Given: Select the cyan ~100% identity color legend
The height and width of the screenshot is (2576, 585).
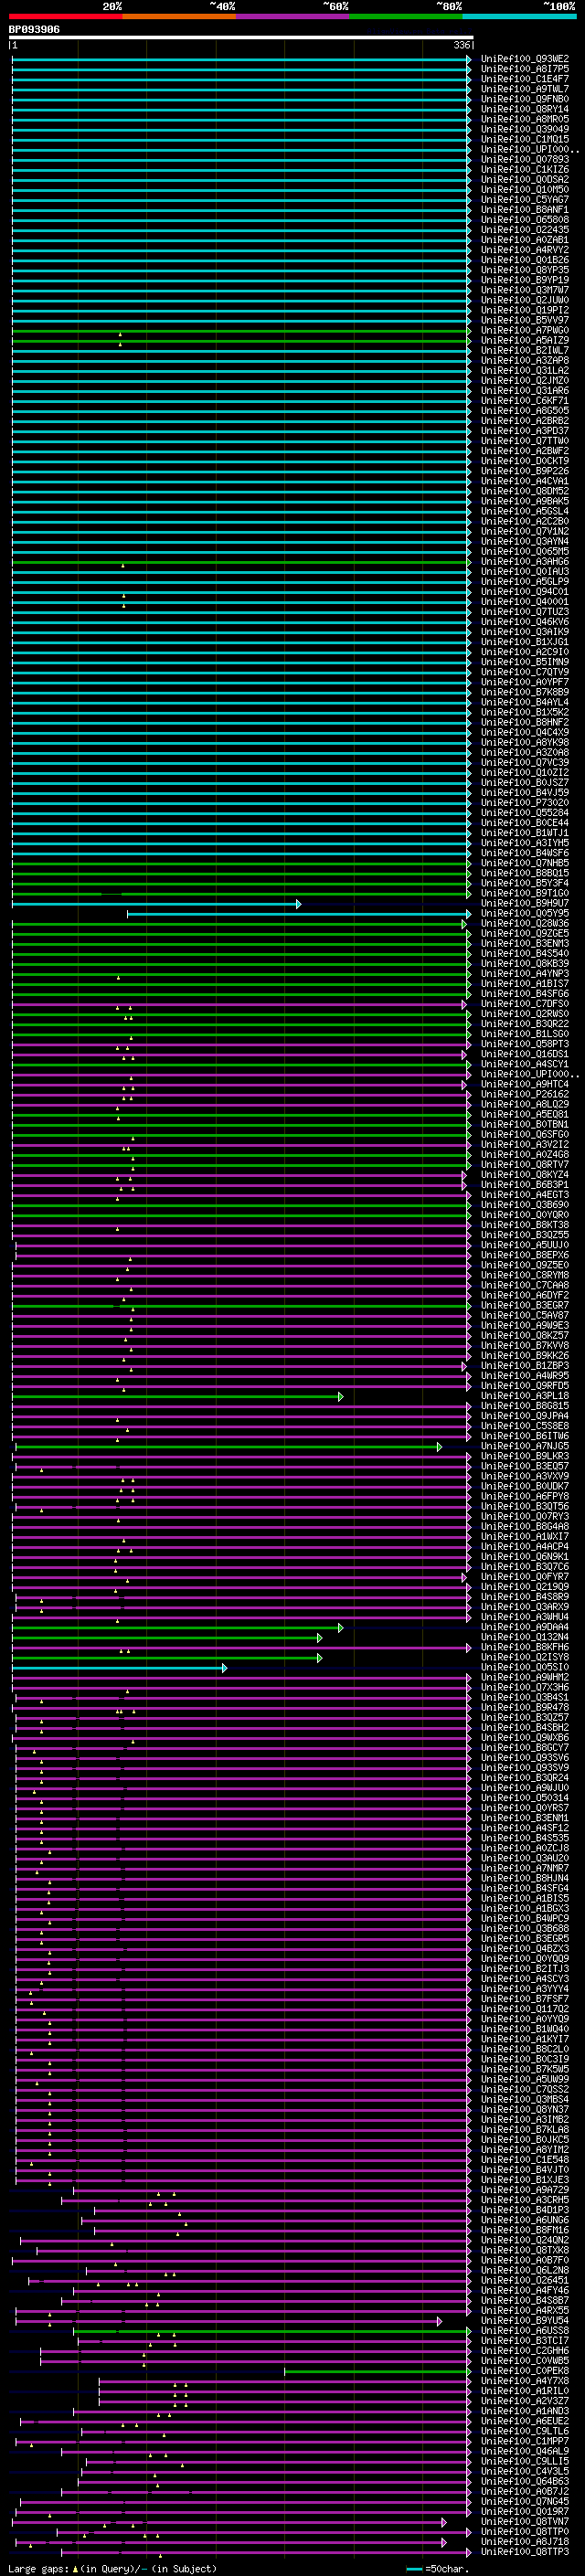Looking at the screenshot, I should pyautogui.click(x=519, y=16).
